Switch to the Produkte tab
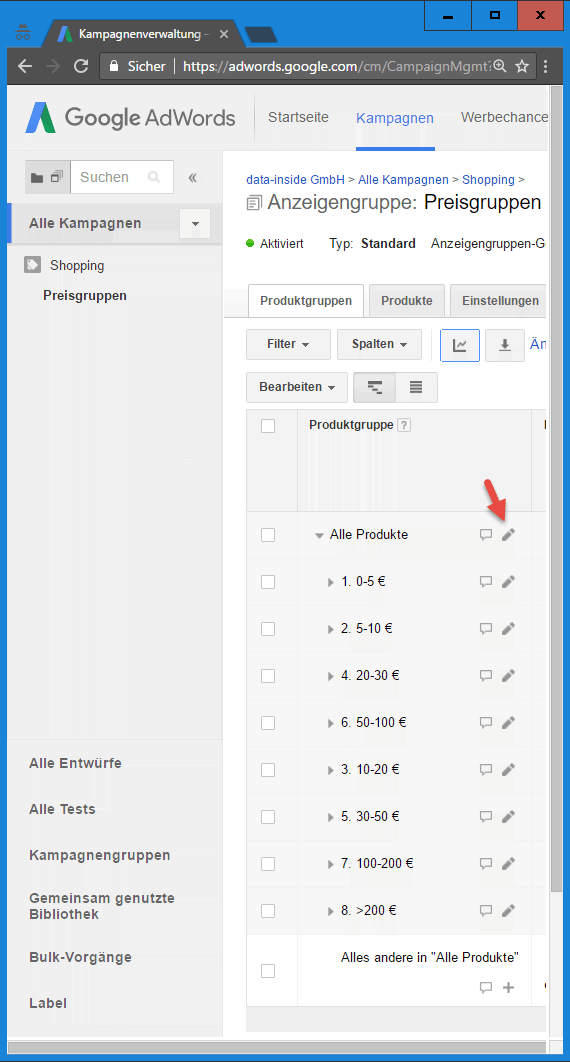Screen dimensions: 570x1062 point(407,301)
